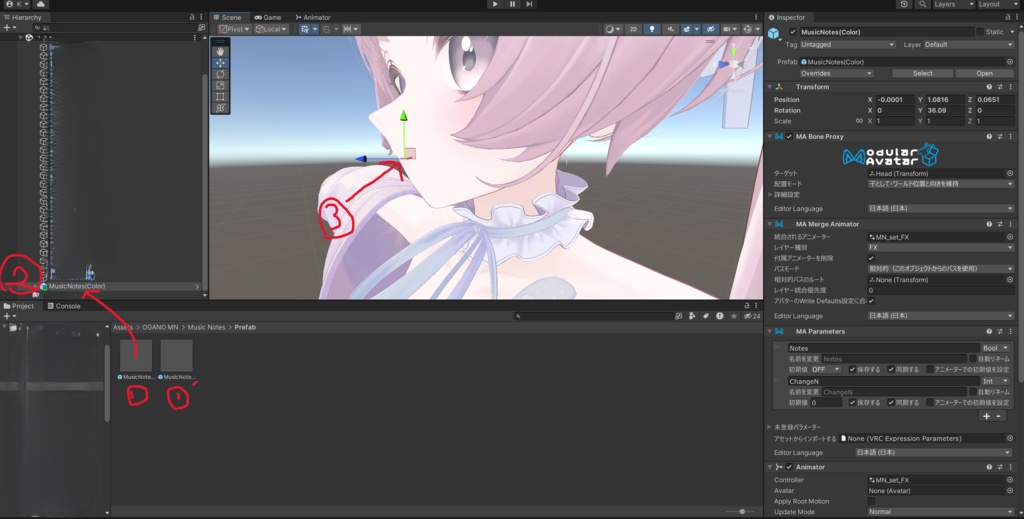Open Notes parameter Bool type dropdown
This screenshot has width=1024, height=519.
(x=996, y=348)
